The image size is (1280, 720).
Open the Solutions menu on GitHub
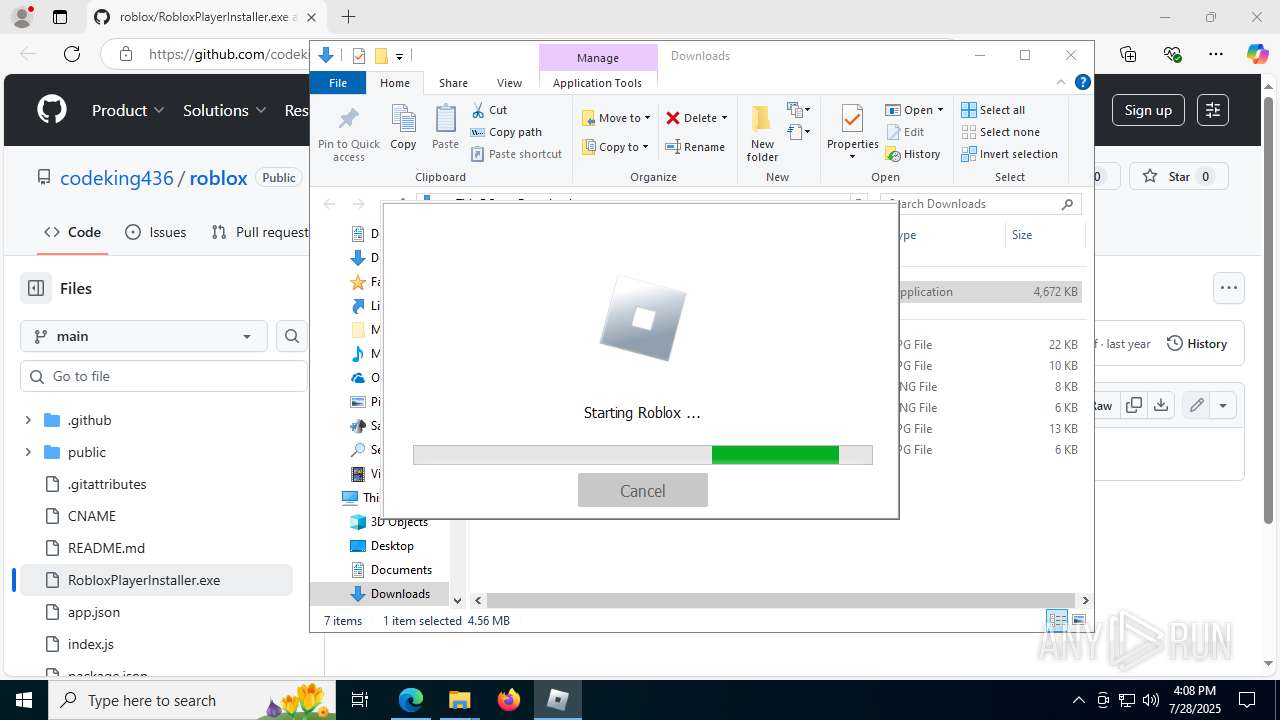[225, 110]
